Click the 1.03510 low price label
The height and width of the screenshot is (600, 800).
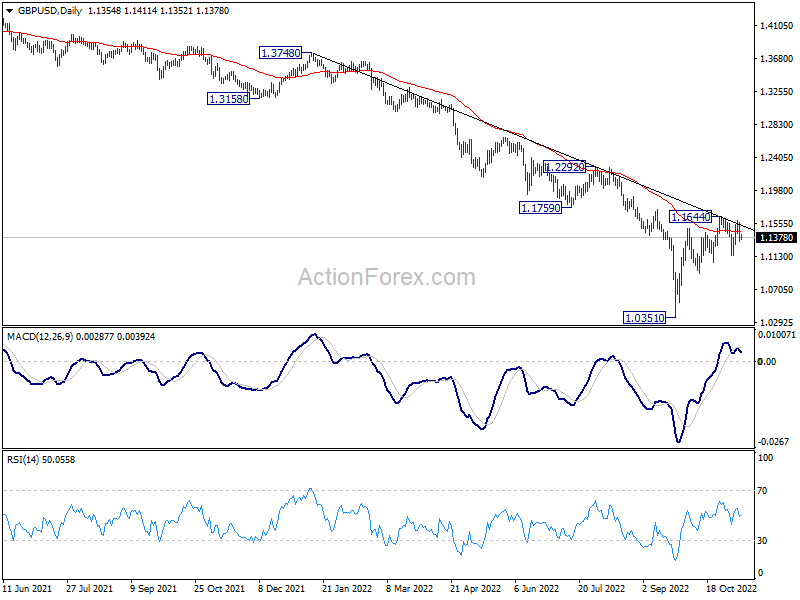click(646, 316)
